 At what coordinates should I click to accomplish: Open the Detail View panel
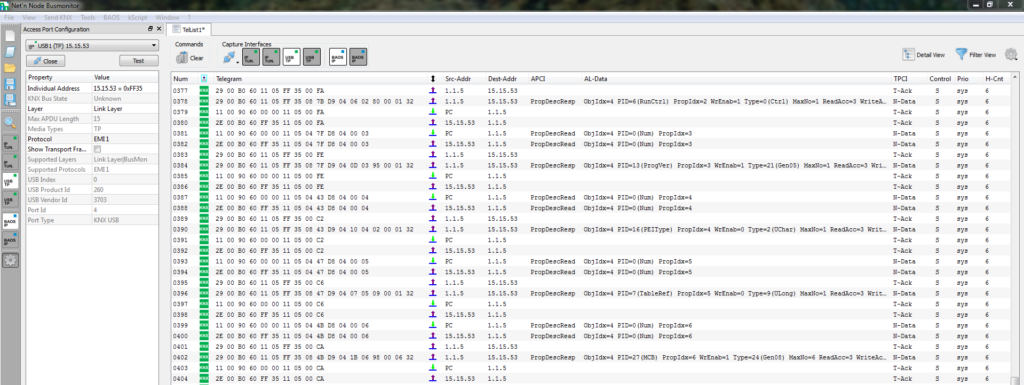(923, 55)
